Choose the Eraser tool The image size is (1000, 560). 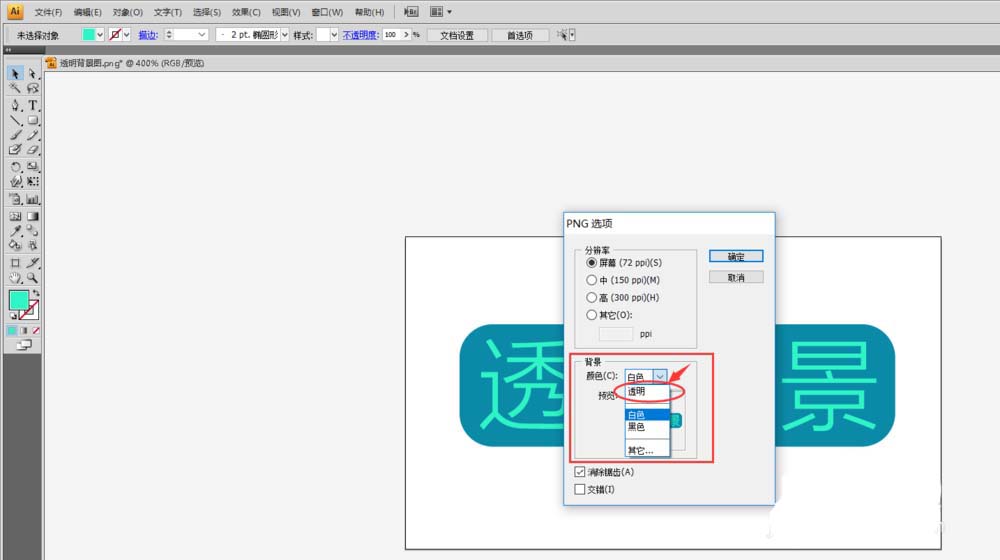click(33, 149)
